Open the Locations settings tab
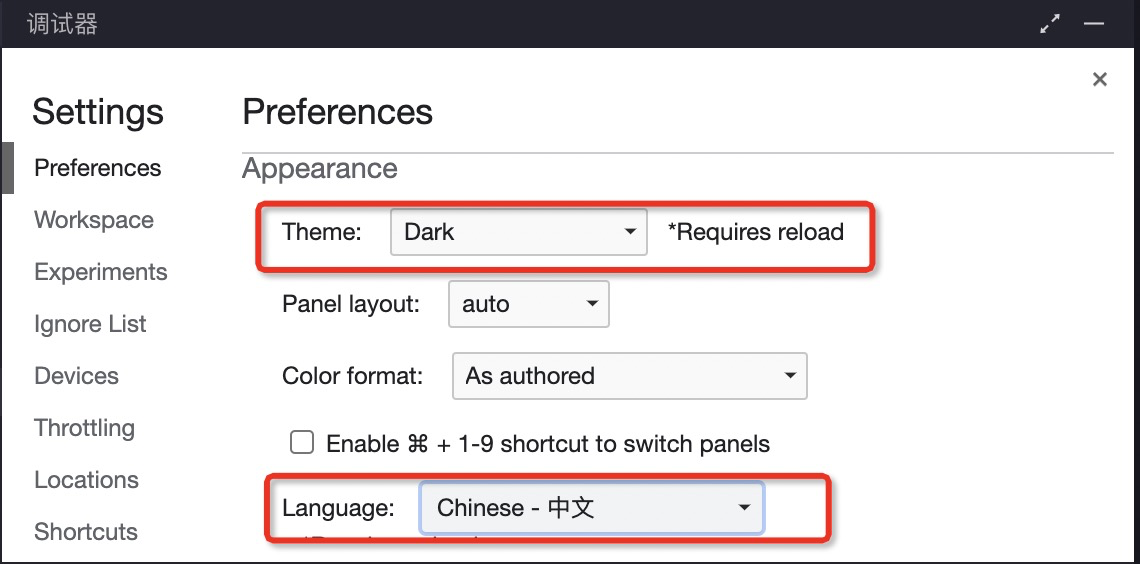Viewport: 1140px width, 564px height. pyautogui.click(x=86, y=480)
